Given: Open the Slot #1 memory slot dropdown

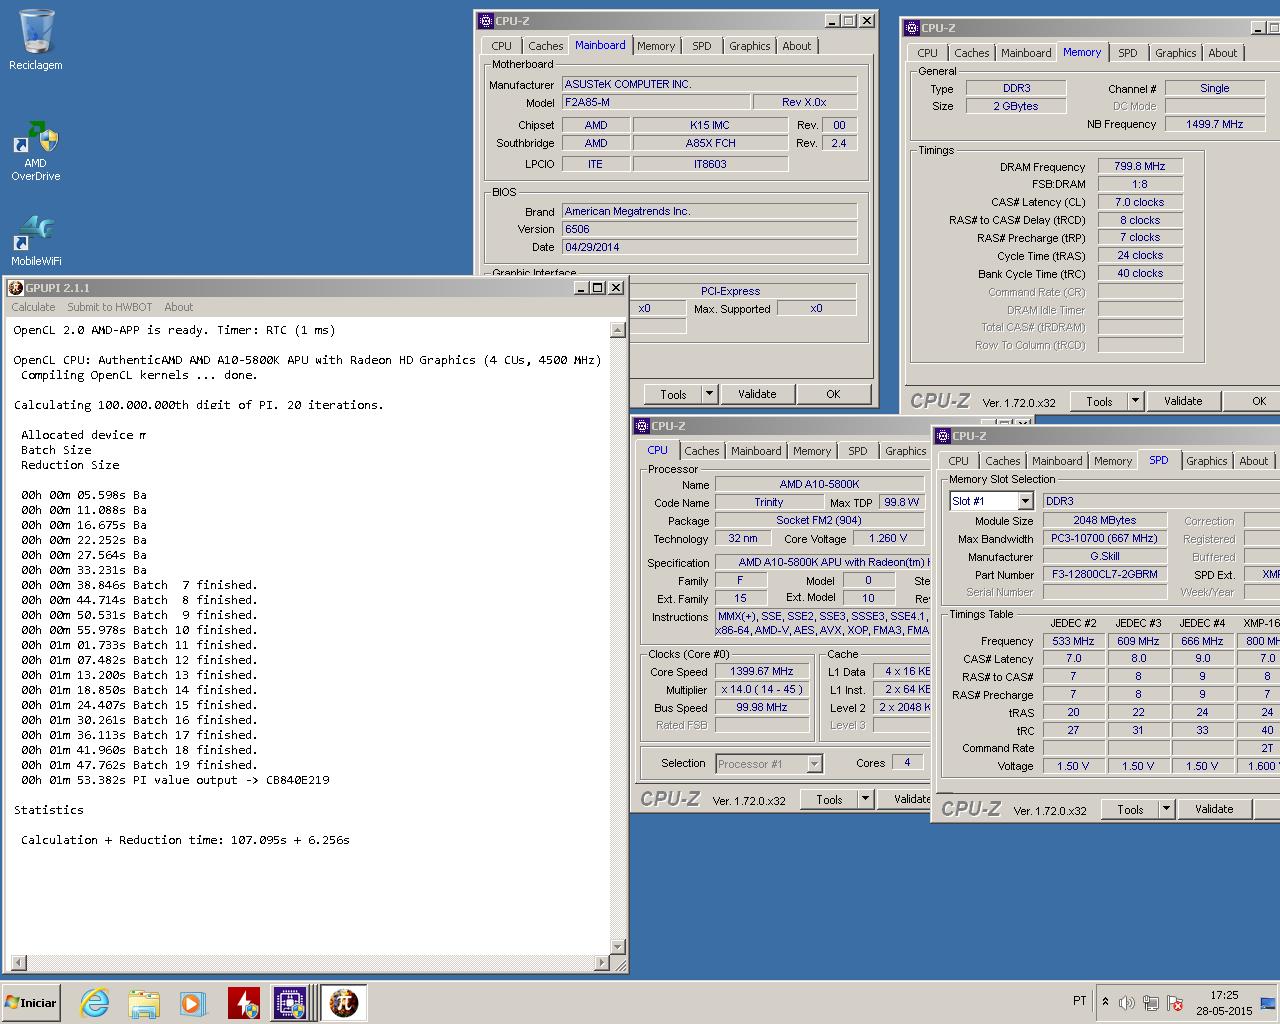Looking at the screenshot, I should coord(1025,501).
